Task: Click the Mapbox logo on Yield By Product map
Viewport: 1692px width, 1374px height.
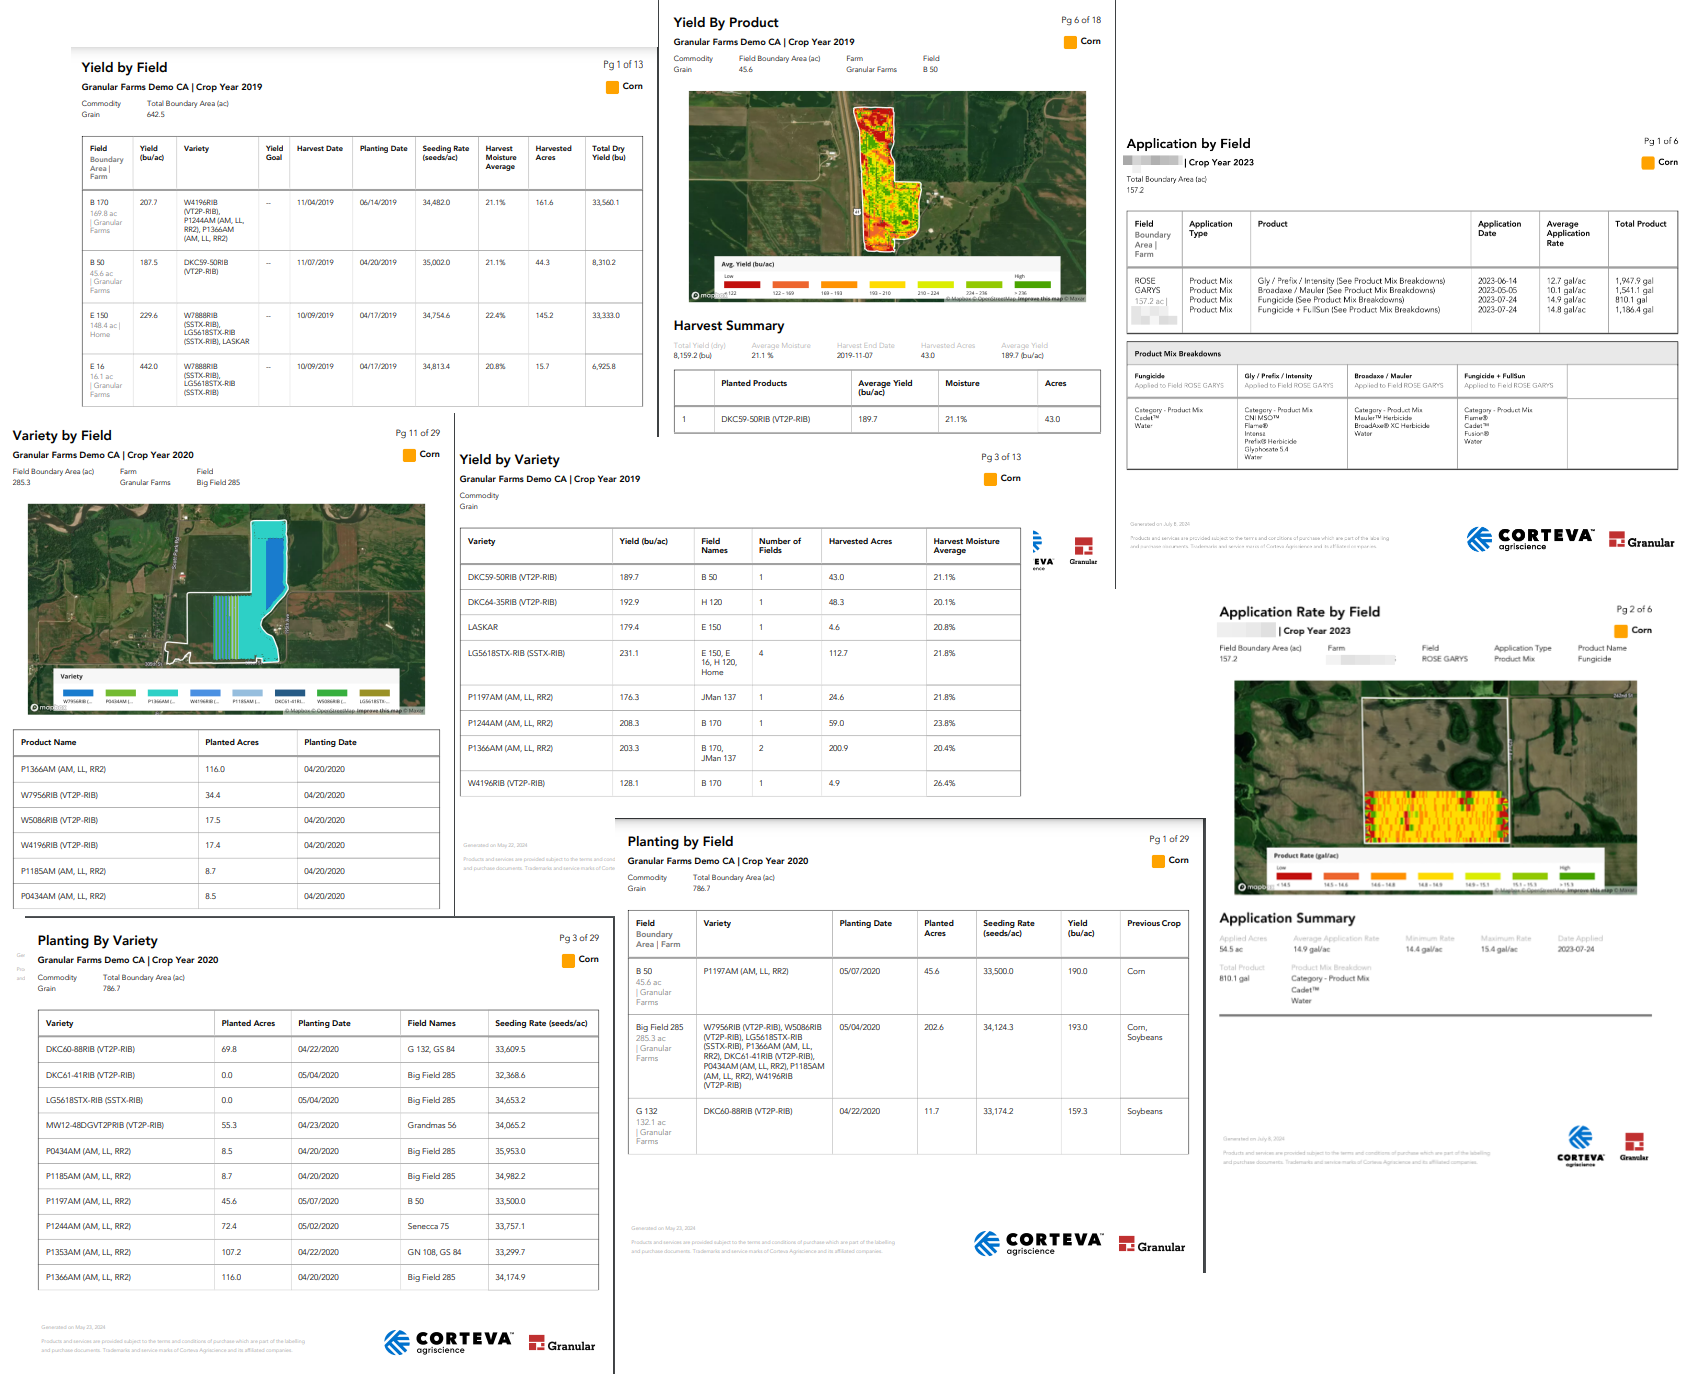Action: [708, 296]
